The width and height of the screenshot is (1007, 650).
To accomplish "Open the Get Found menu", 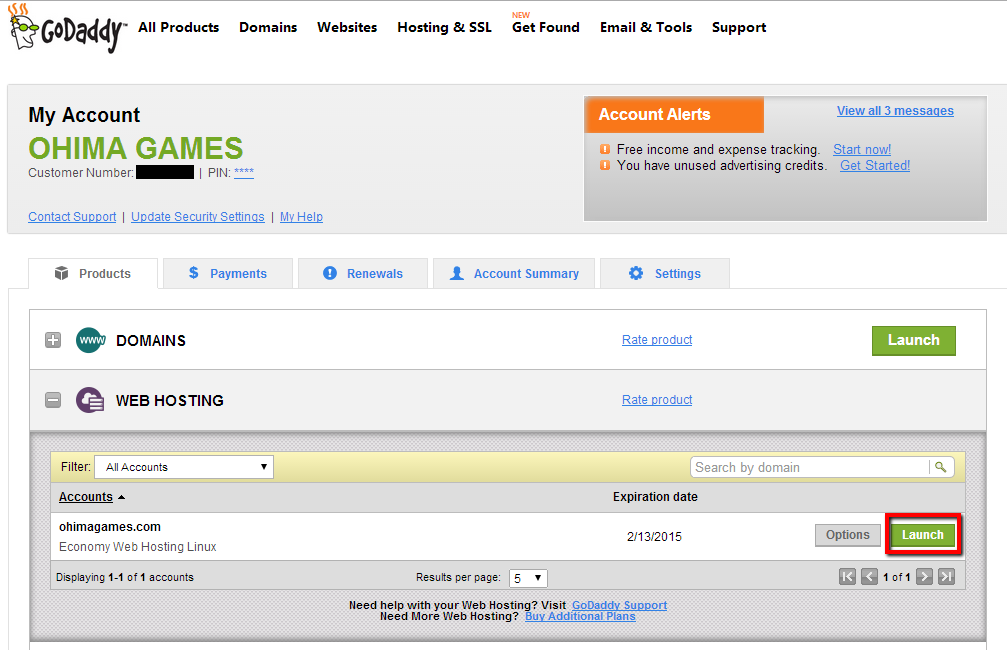I will click(x=545, y=28).
